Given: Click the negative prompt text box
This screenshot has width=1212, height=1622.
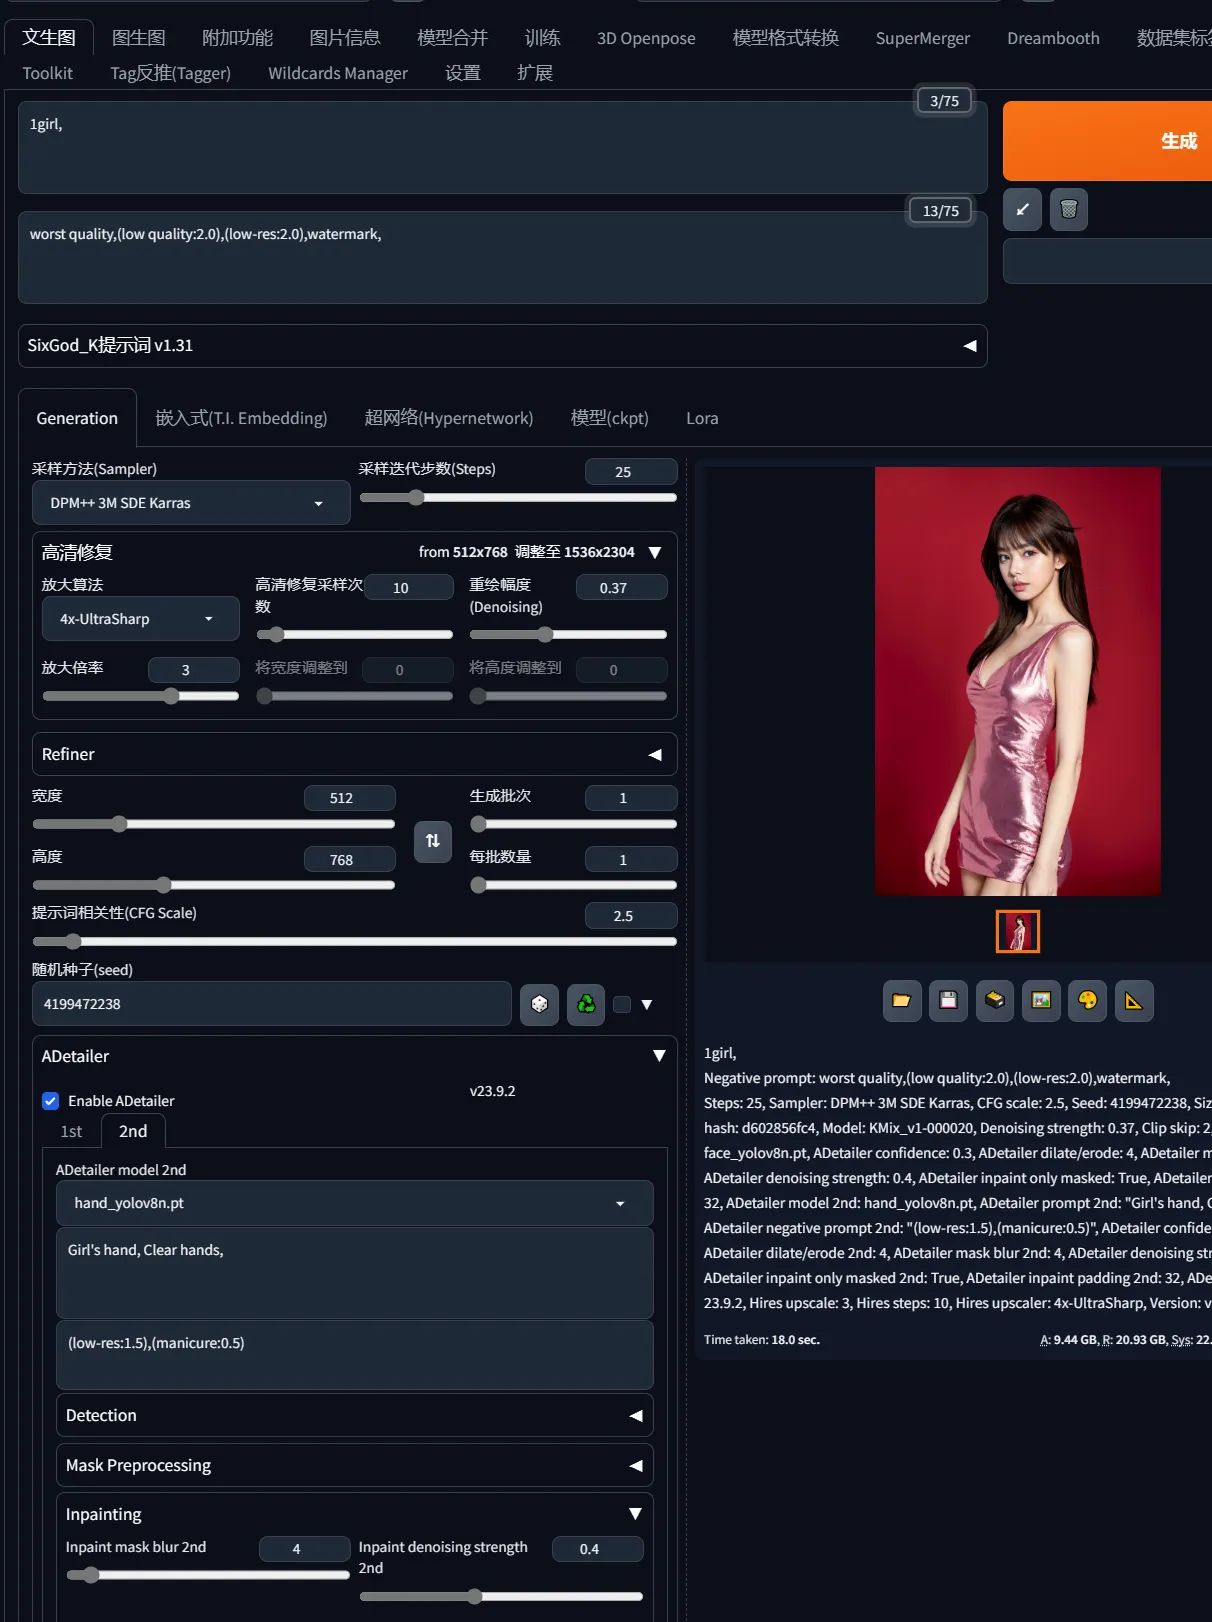Looking at the screenshot, I should click(502, 257).
